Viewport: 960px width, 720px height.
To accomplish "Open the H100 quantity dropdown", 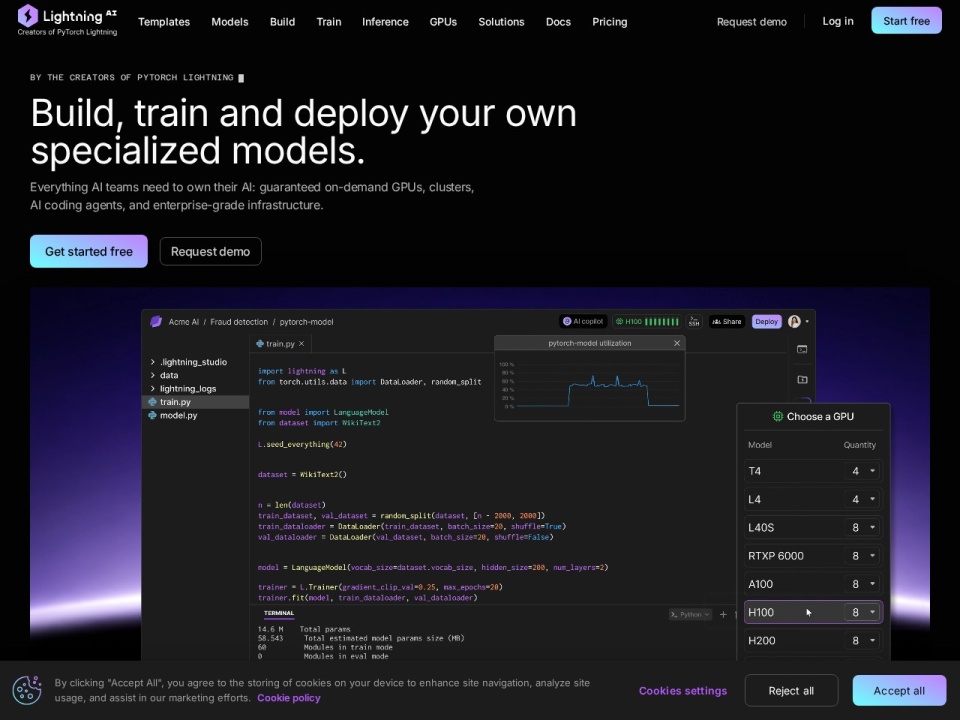I will pyautogui.click(x=863, y=612).
